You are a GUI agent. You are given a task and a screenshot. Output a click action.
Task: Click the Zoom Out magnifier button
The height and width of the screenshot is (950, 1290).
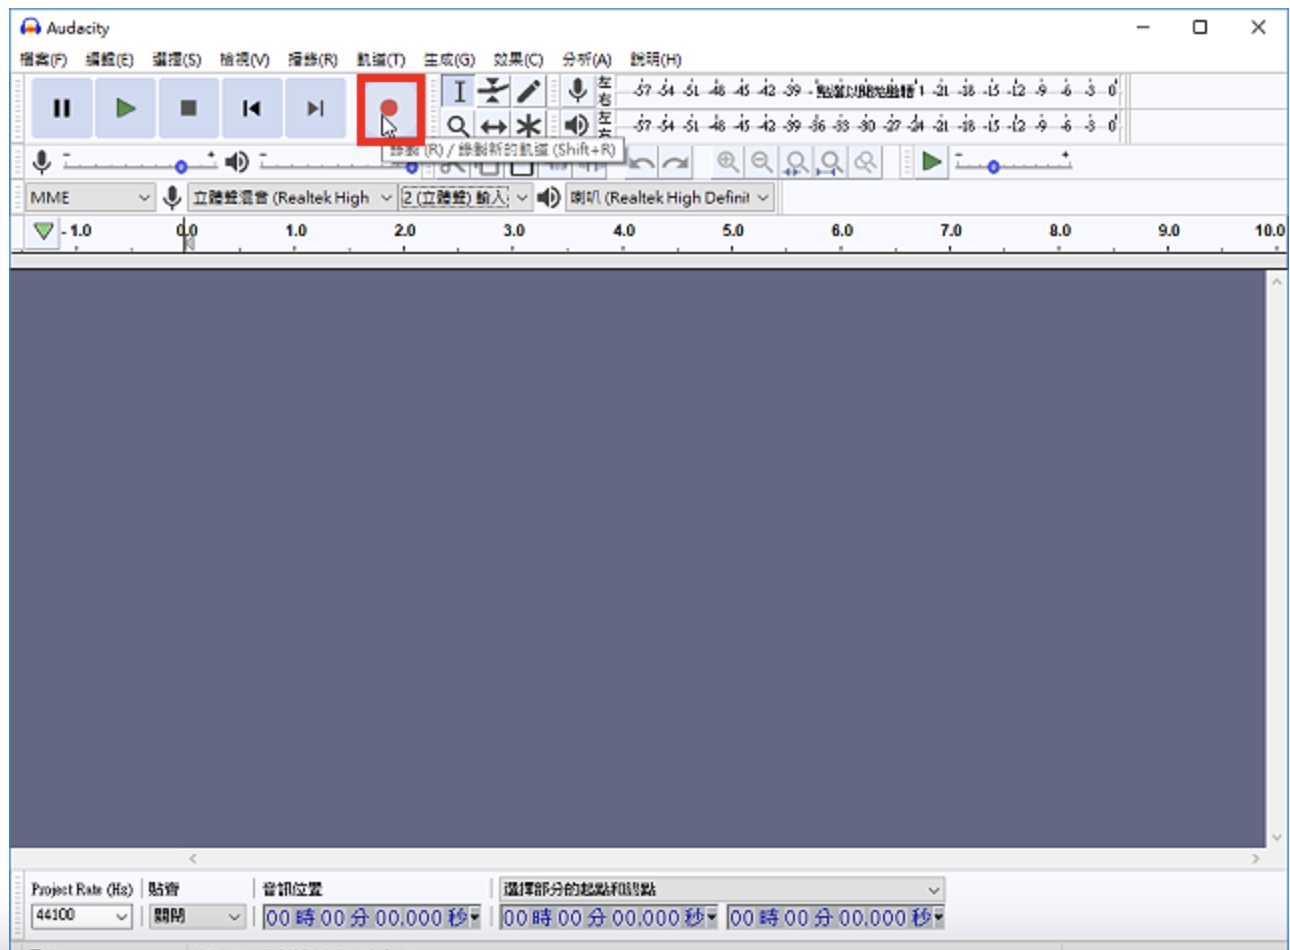(x=762, y=162)
